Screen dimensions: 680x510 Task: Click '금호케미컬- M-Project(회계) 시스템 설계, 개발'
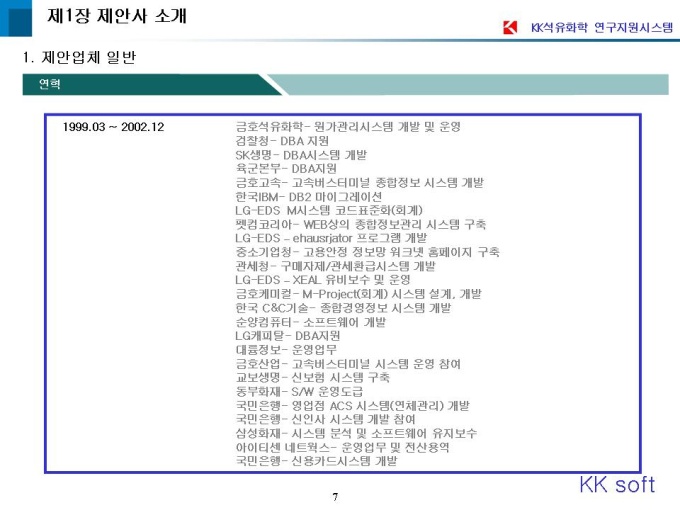[x=358, y=294]
